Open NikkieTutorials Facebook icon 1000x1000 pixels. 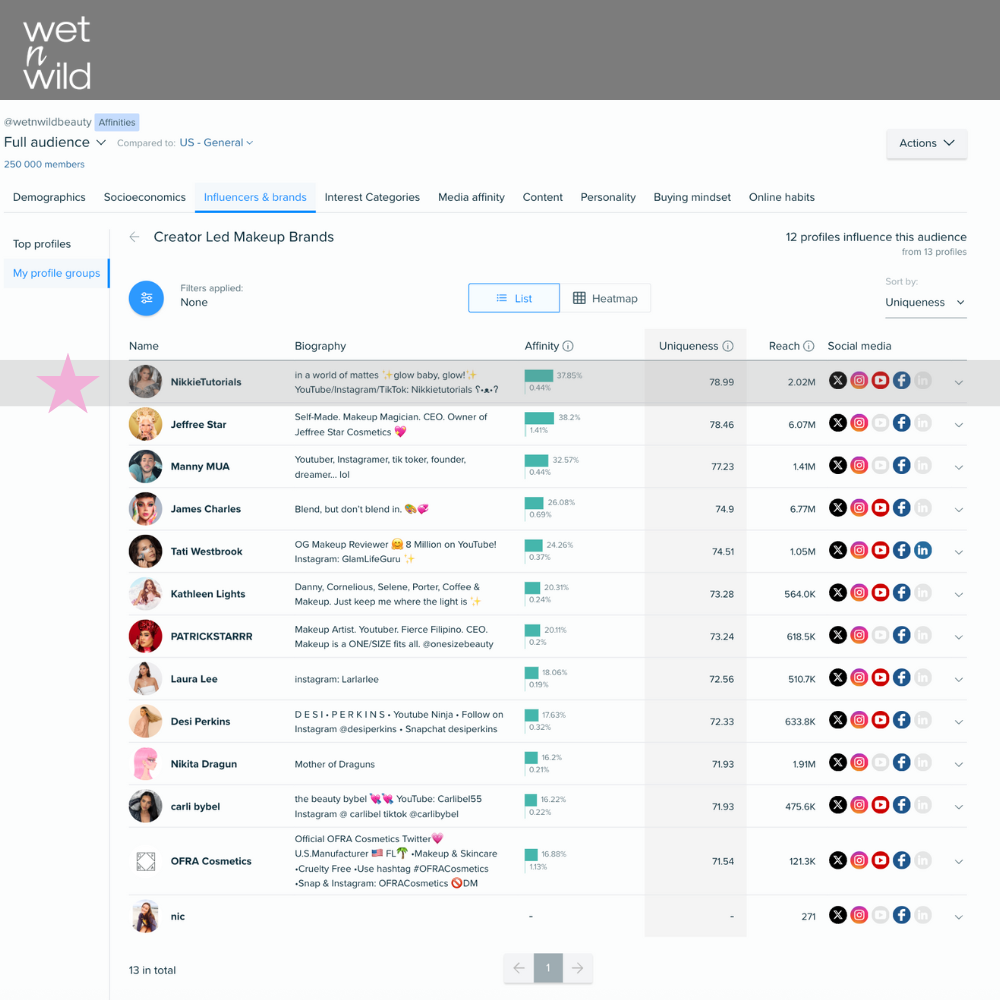click(901, 381)
